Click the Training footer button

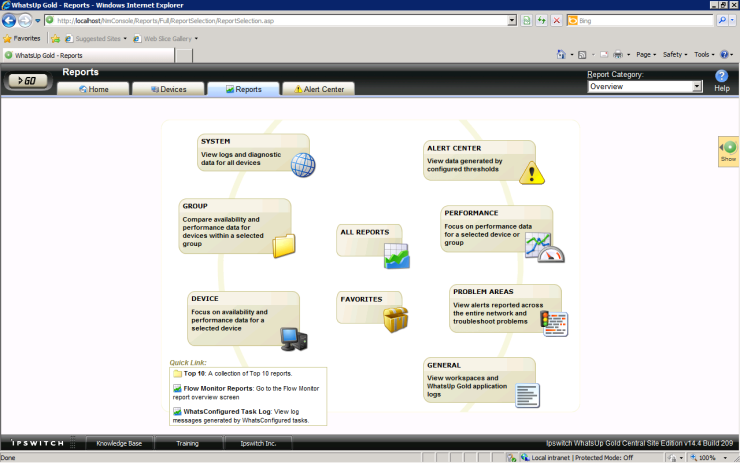tap(187, 444)
